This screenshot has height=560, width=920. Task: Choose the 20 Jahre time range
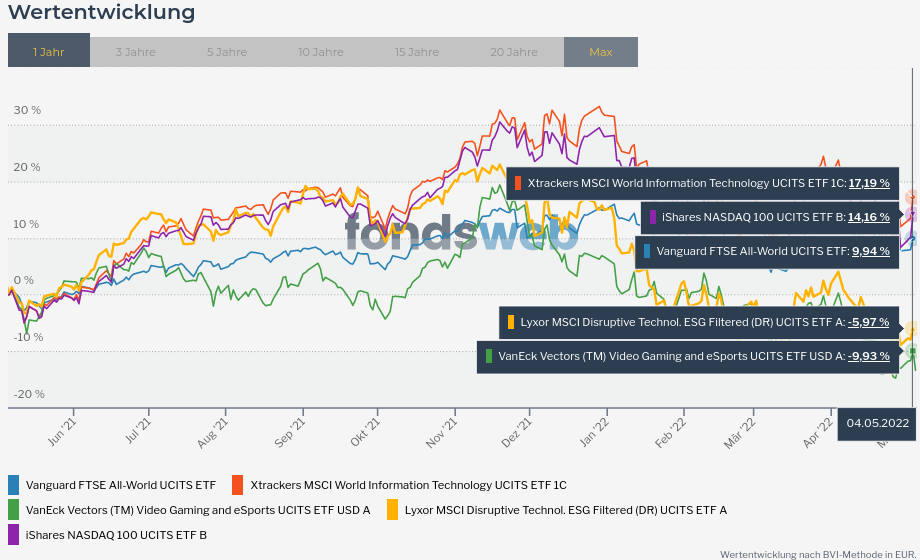513,52
